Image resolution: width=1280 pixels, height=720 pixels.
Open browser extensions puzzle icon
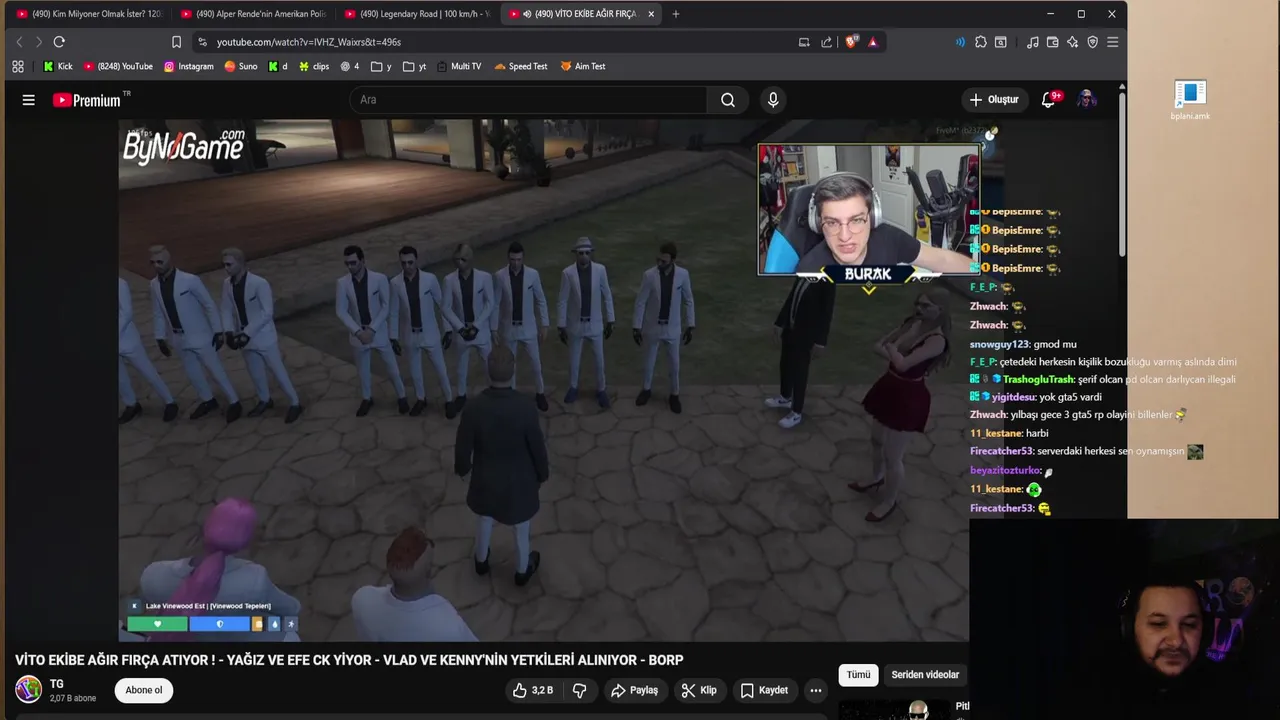[x=981, y=42]
